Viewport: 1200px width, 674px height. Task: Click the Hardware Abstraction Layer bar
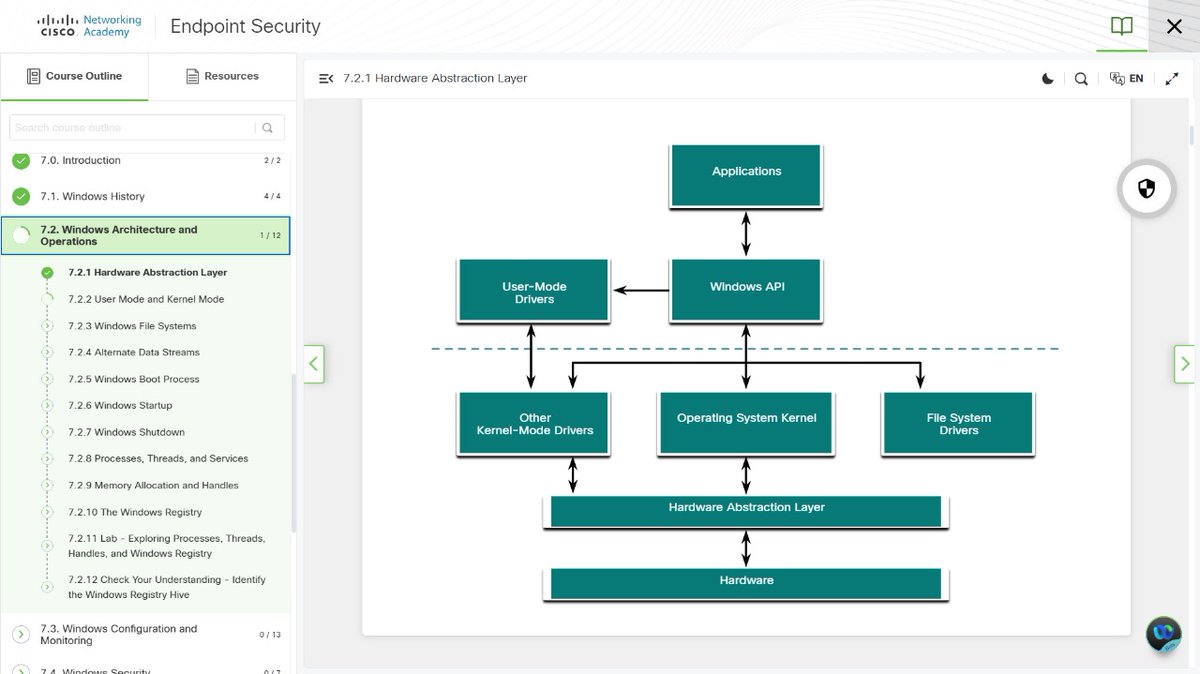746,510
